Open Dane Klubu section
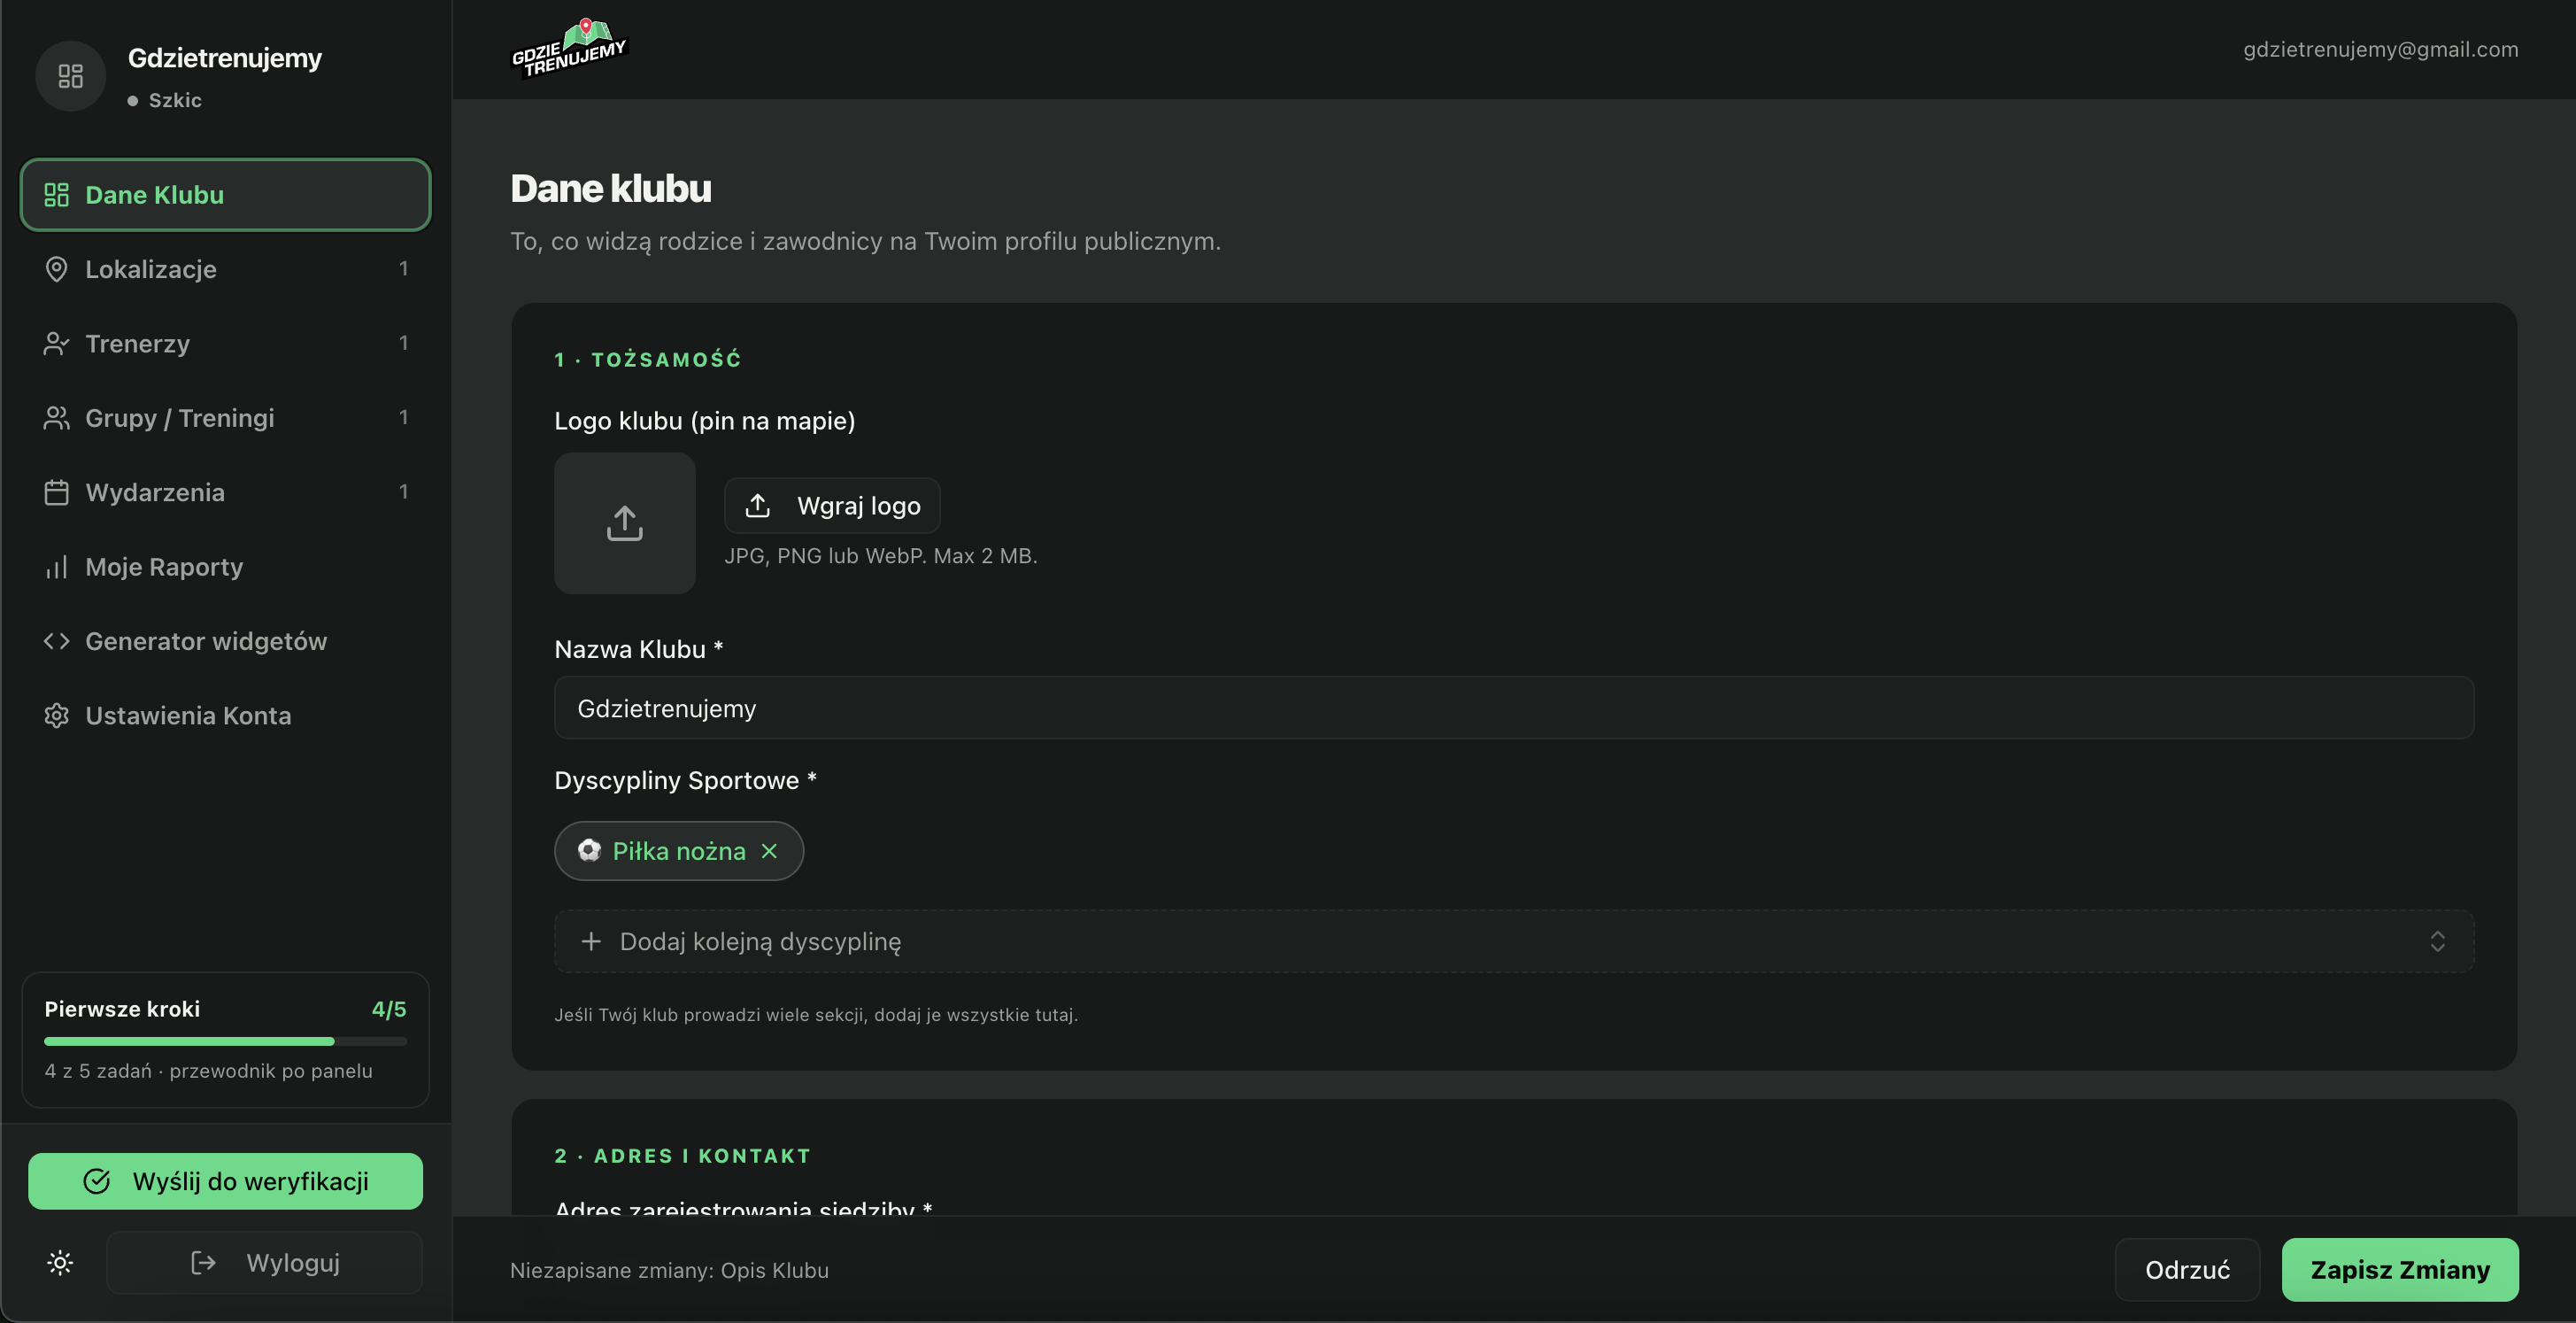Viewport: 2576px width, 1323px height. 226,195
